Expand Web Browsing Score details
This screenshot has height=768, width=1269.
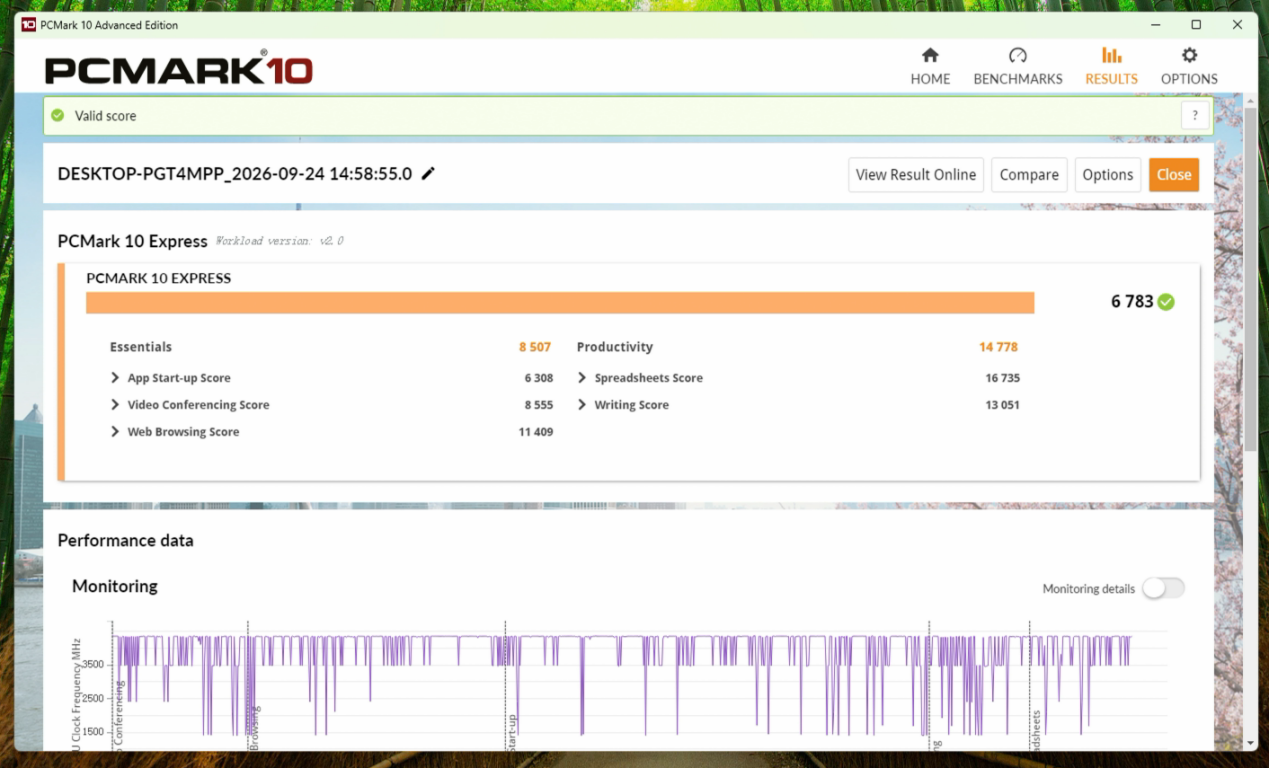116,432
